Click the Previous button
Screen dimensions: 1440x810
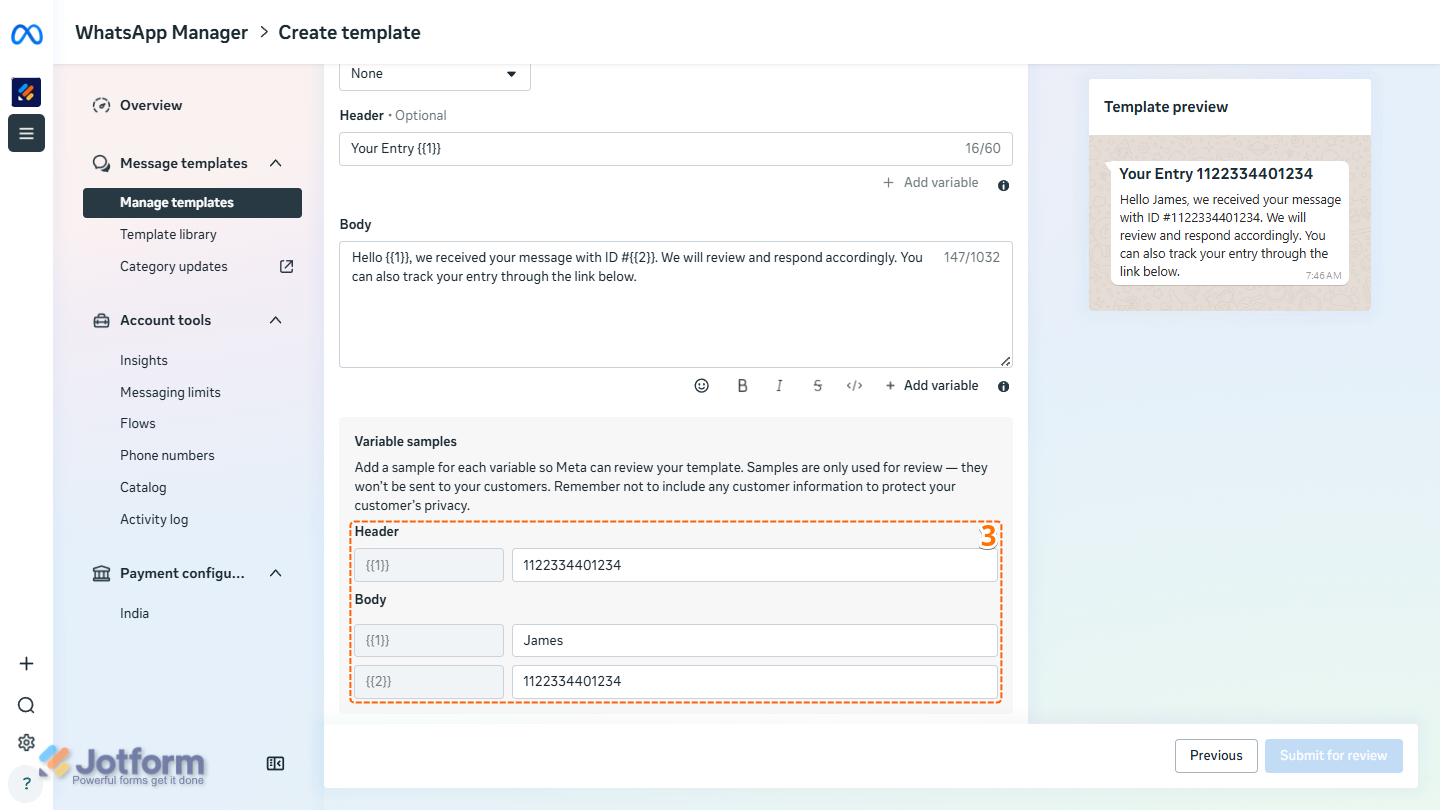tap(1216, 756)
